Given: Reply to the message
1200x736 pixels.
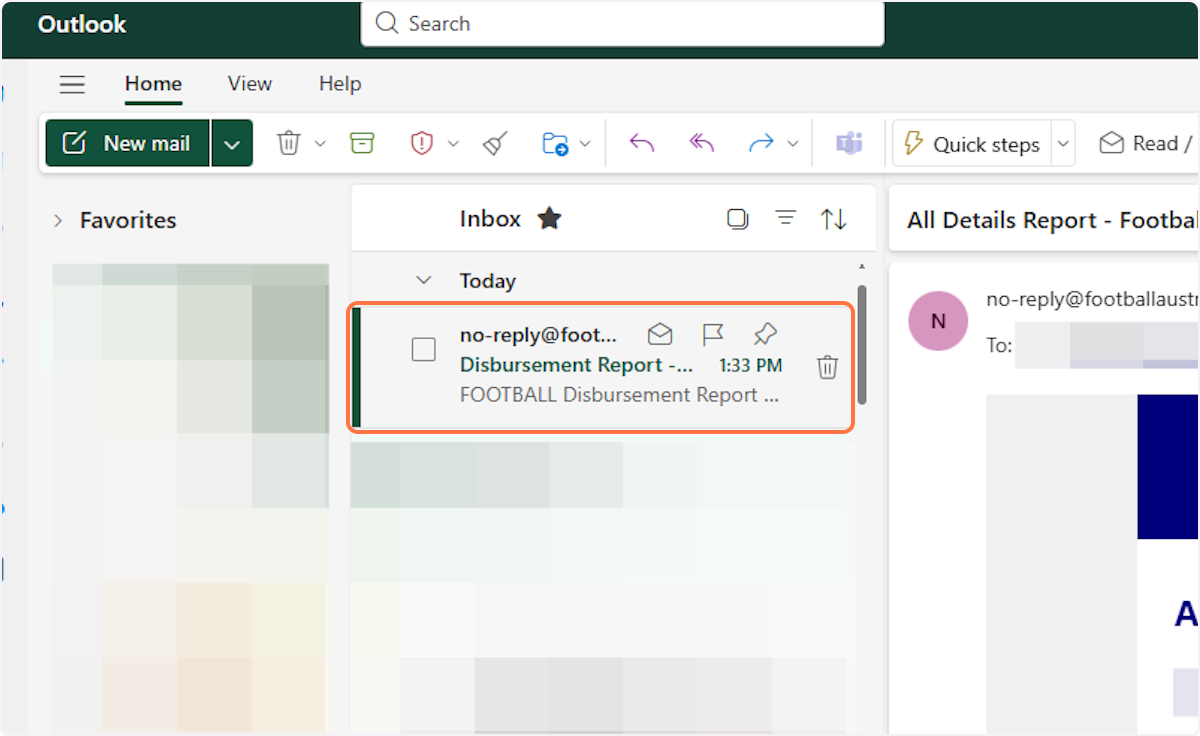Looking at the screenshot, I should (641, 144).
